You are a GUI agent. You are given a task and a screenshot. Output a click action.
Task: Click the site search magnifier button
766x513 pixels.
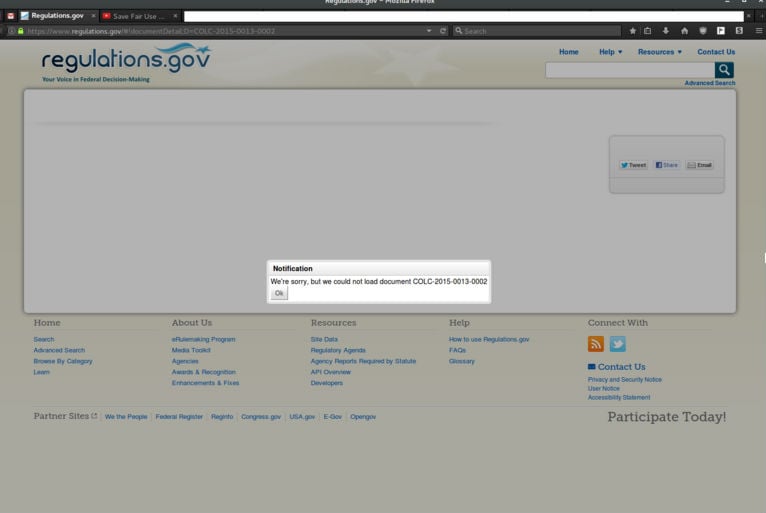click(724, 70)
